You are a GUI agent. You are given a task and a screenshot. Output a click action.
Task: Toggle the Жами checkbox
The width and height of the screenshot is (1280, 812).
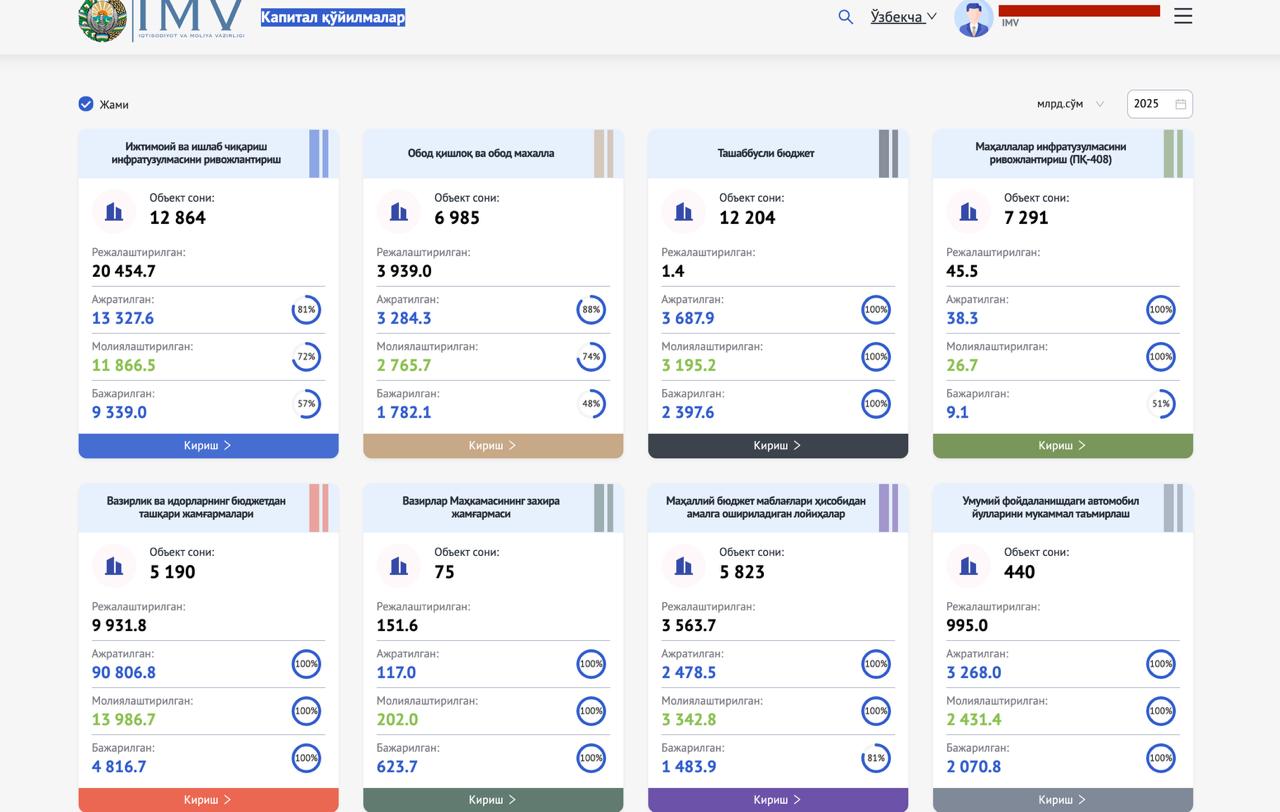pyautogui.click(x=86, y=104)
